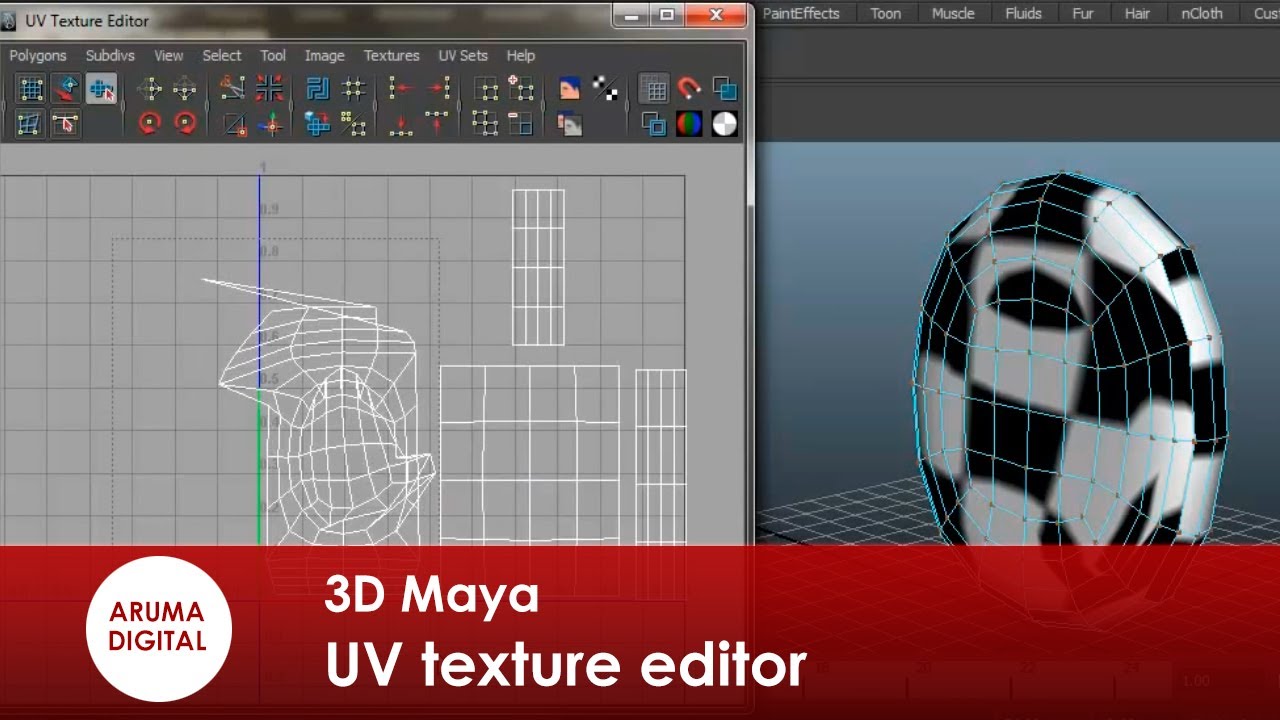
Task: Cut UVs along selected edges
Action: [234, 89]
